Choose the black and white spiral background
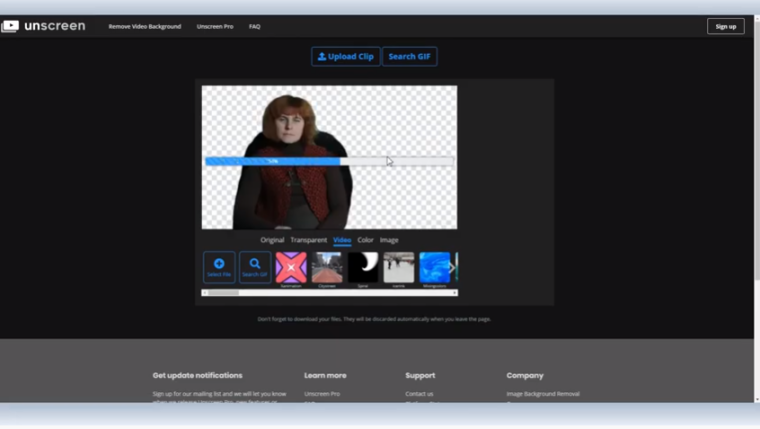Image resolution: width=760 pixels, height=429 pixels. coord(363,267)
